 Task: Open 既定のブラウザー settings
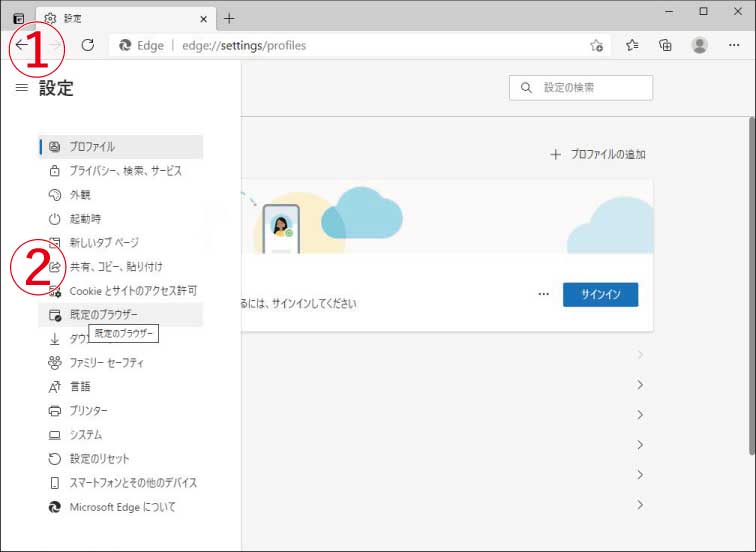(x=104, y=315)
